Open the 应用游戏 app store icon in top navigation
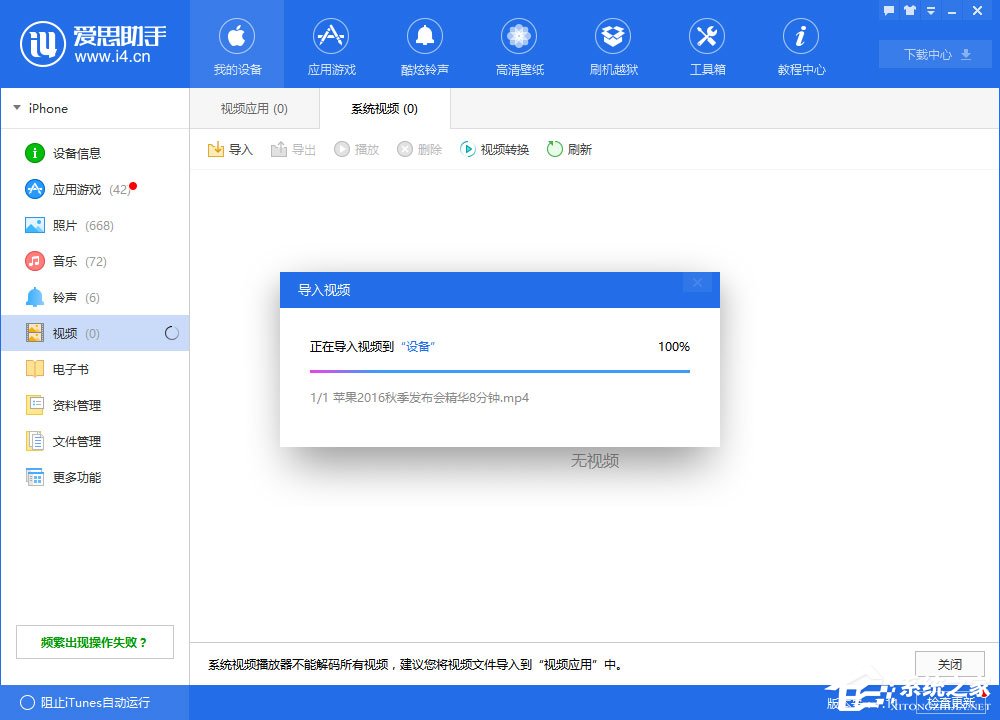Screen dimensions: 1000x720 click(x=331, y=47)
